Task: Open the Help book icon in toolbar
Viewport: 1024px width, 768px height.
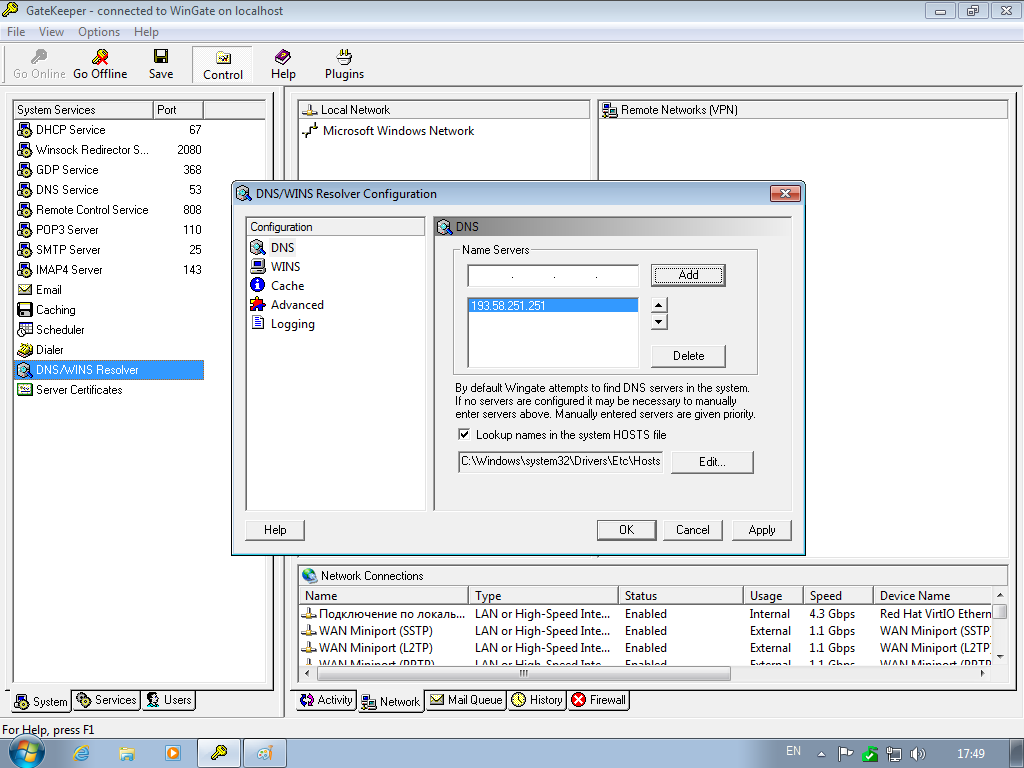Action: [283, 64]
